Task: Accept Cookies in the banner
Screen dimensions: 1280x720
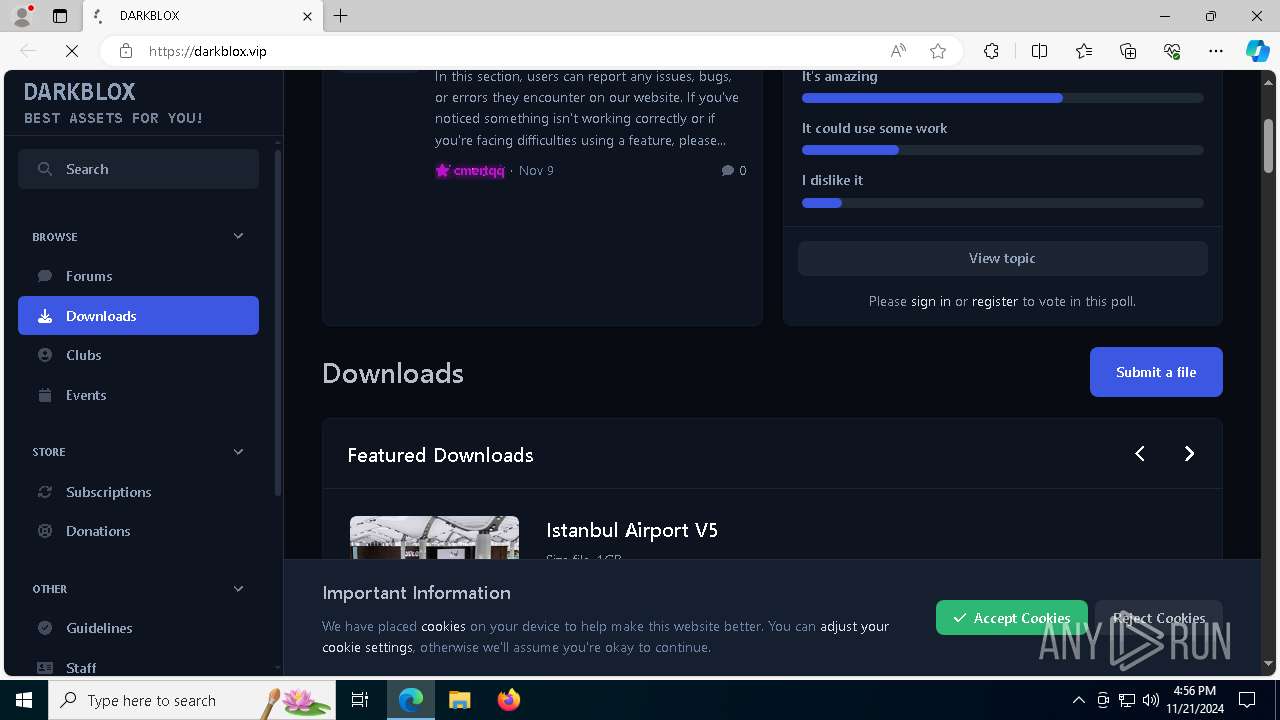Action: [x=1011, y=618]
